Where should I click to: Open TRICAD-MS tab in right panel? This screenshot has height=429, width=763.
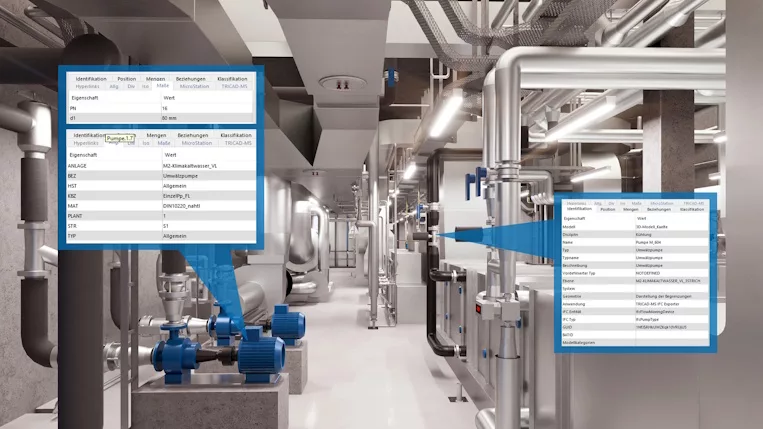click(693, 203)
